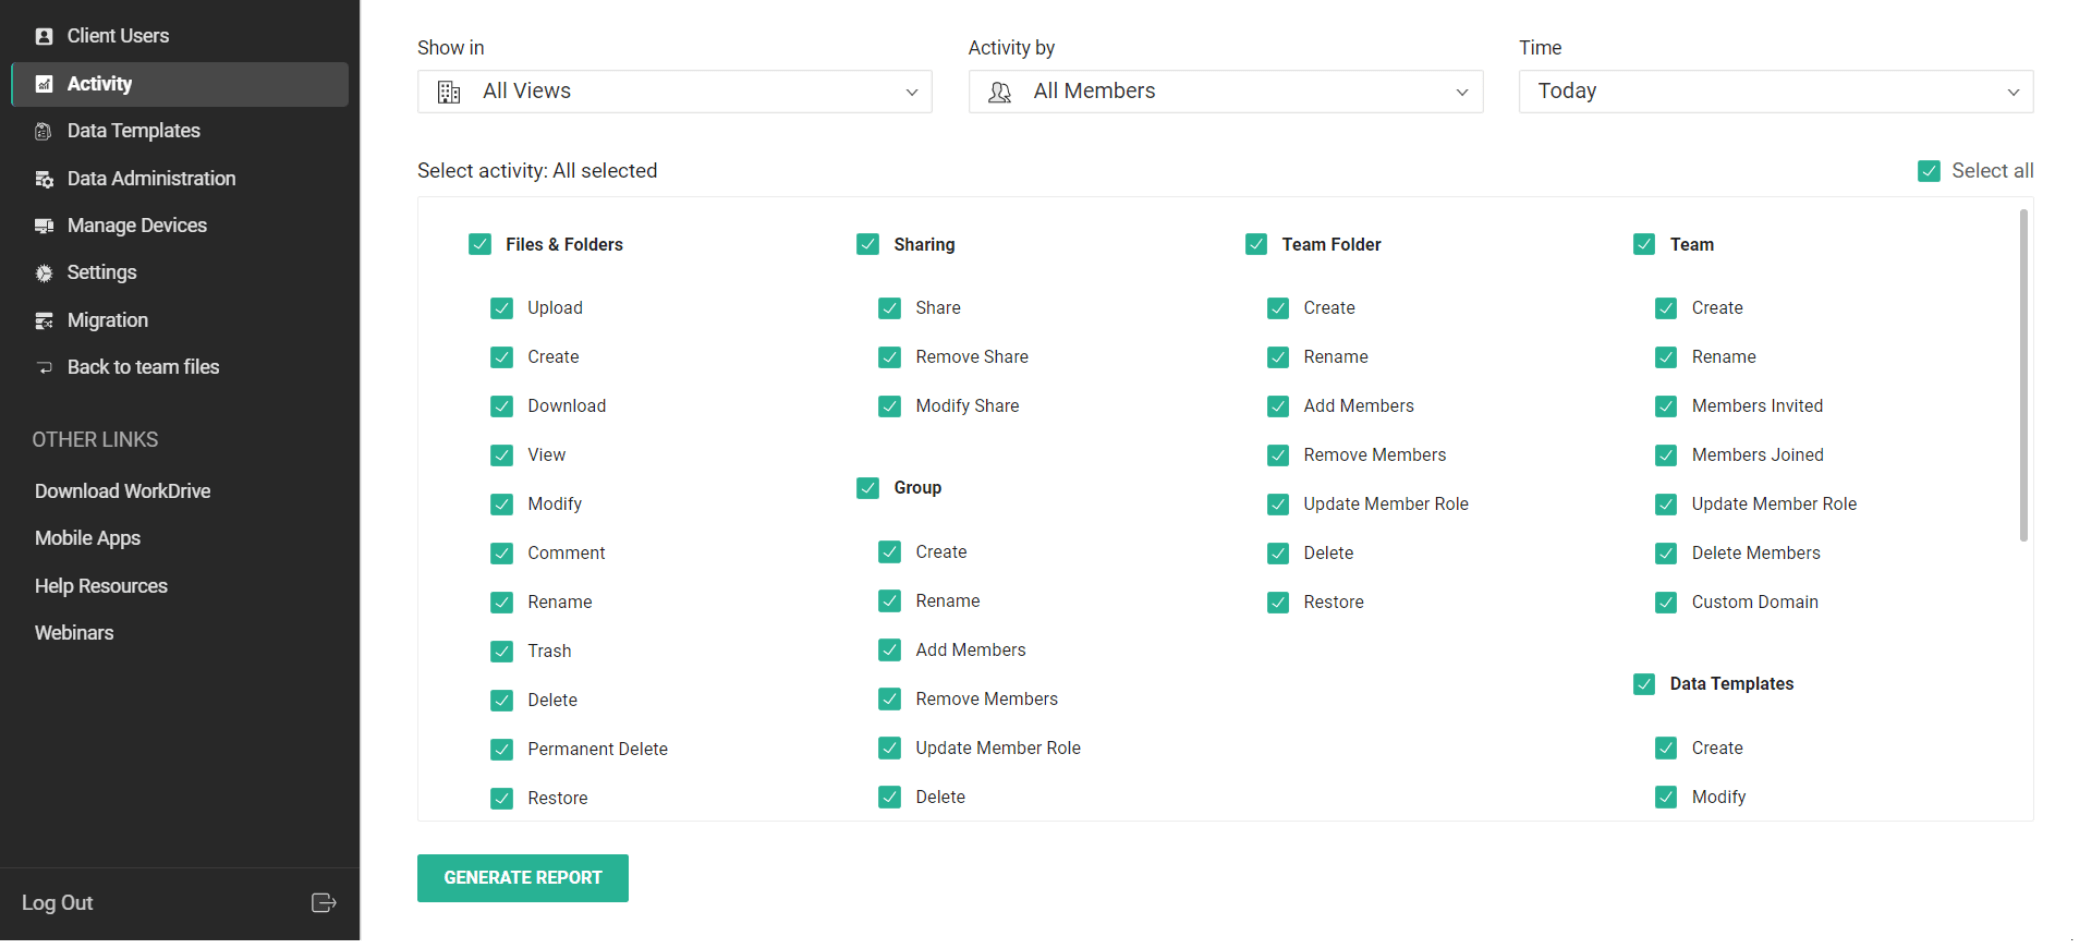The image size is (2092, 941).
Task: Uncheck Add Members under Group
Action: coord(890,650)
